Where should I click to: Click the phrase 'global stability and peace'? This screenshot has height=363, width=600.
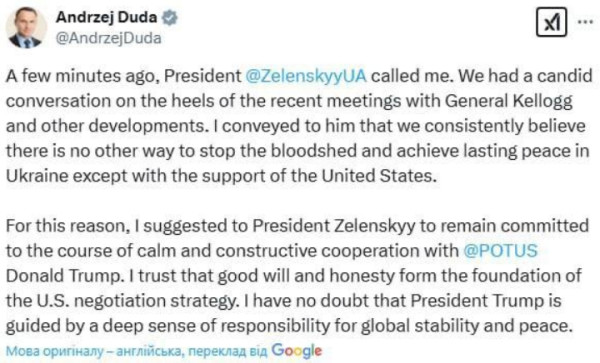click(466, 326)
